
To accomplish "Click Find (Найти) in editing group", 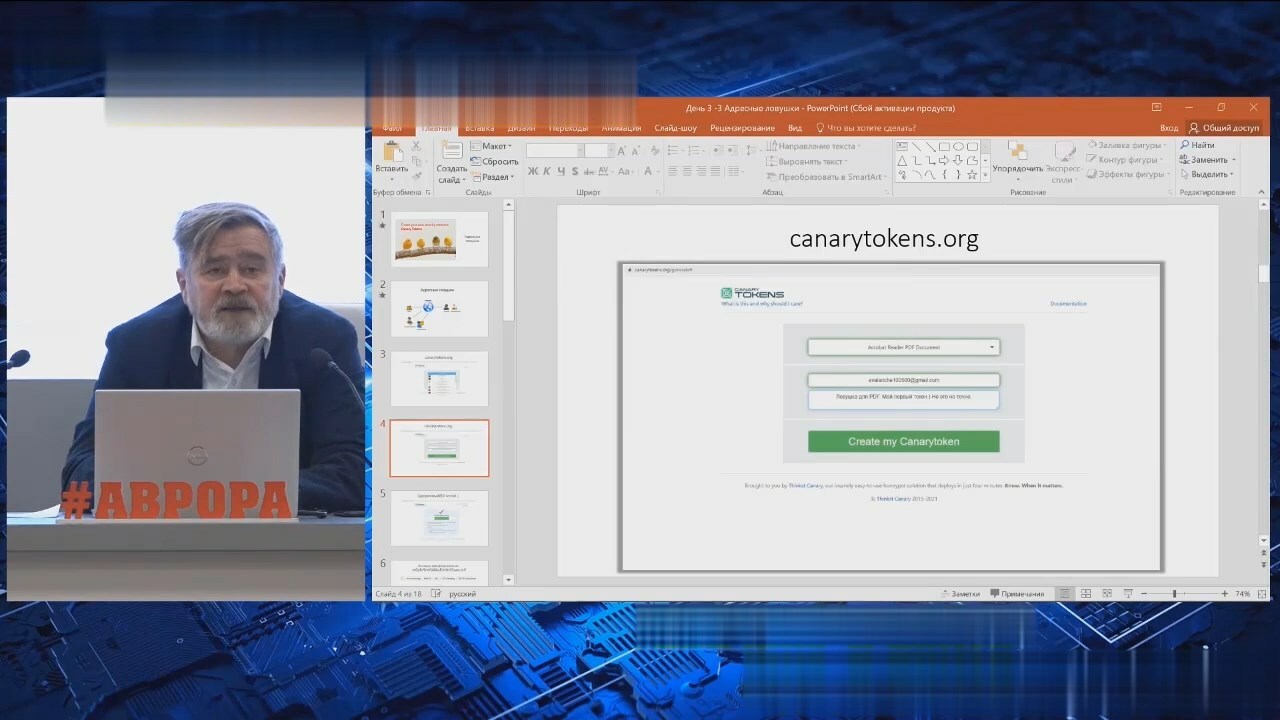I will 1198,145.
